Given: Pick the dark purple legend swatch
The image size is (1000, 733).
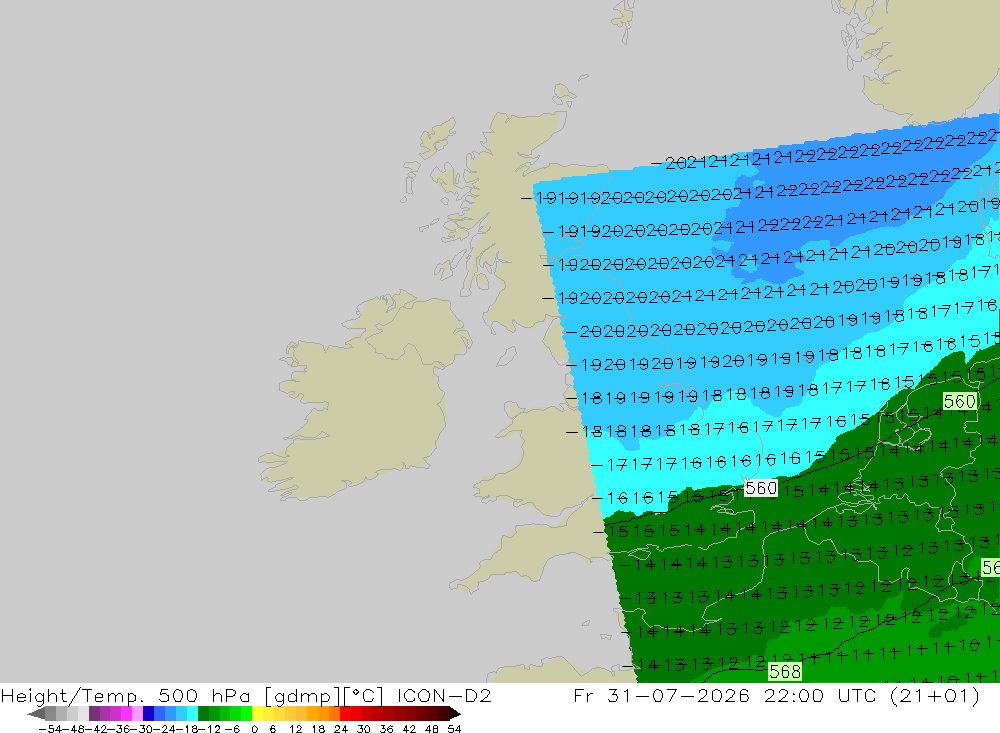Looking at the screenshot, I should click(x=94, y=713).
